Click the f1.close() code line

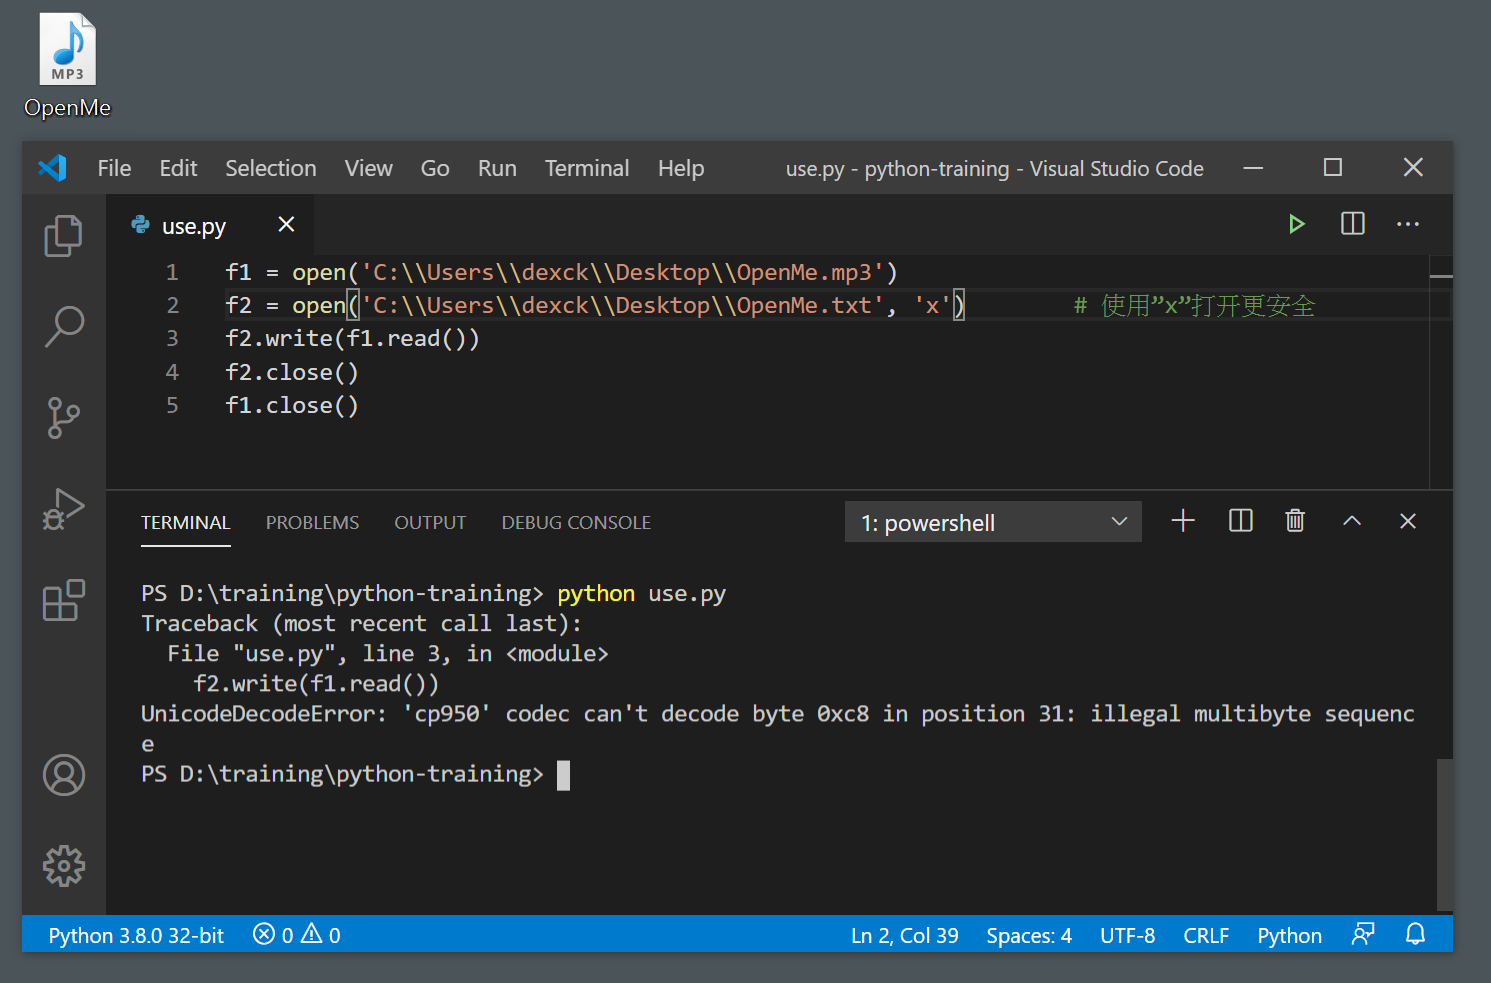pos(292,406)
